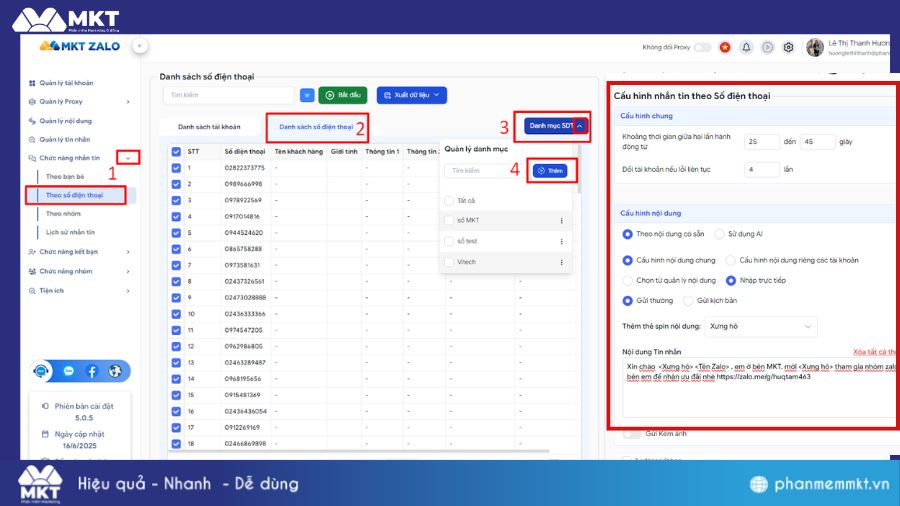This screenshot has height=506, width=900.
Task: Select the Sử dụng AI radio option
Action: 719,234
